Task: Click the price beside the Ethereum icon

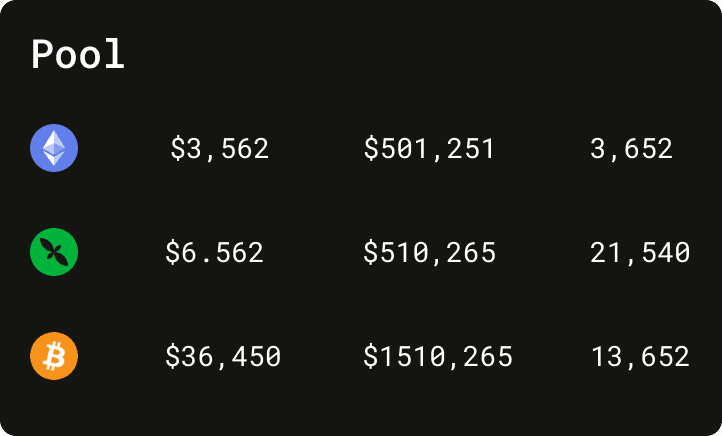Action: 219,150
